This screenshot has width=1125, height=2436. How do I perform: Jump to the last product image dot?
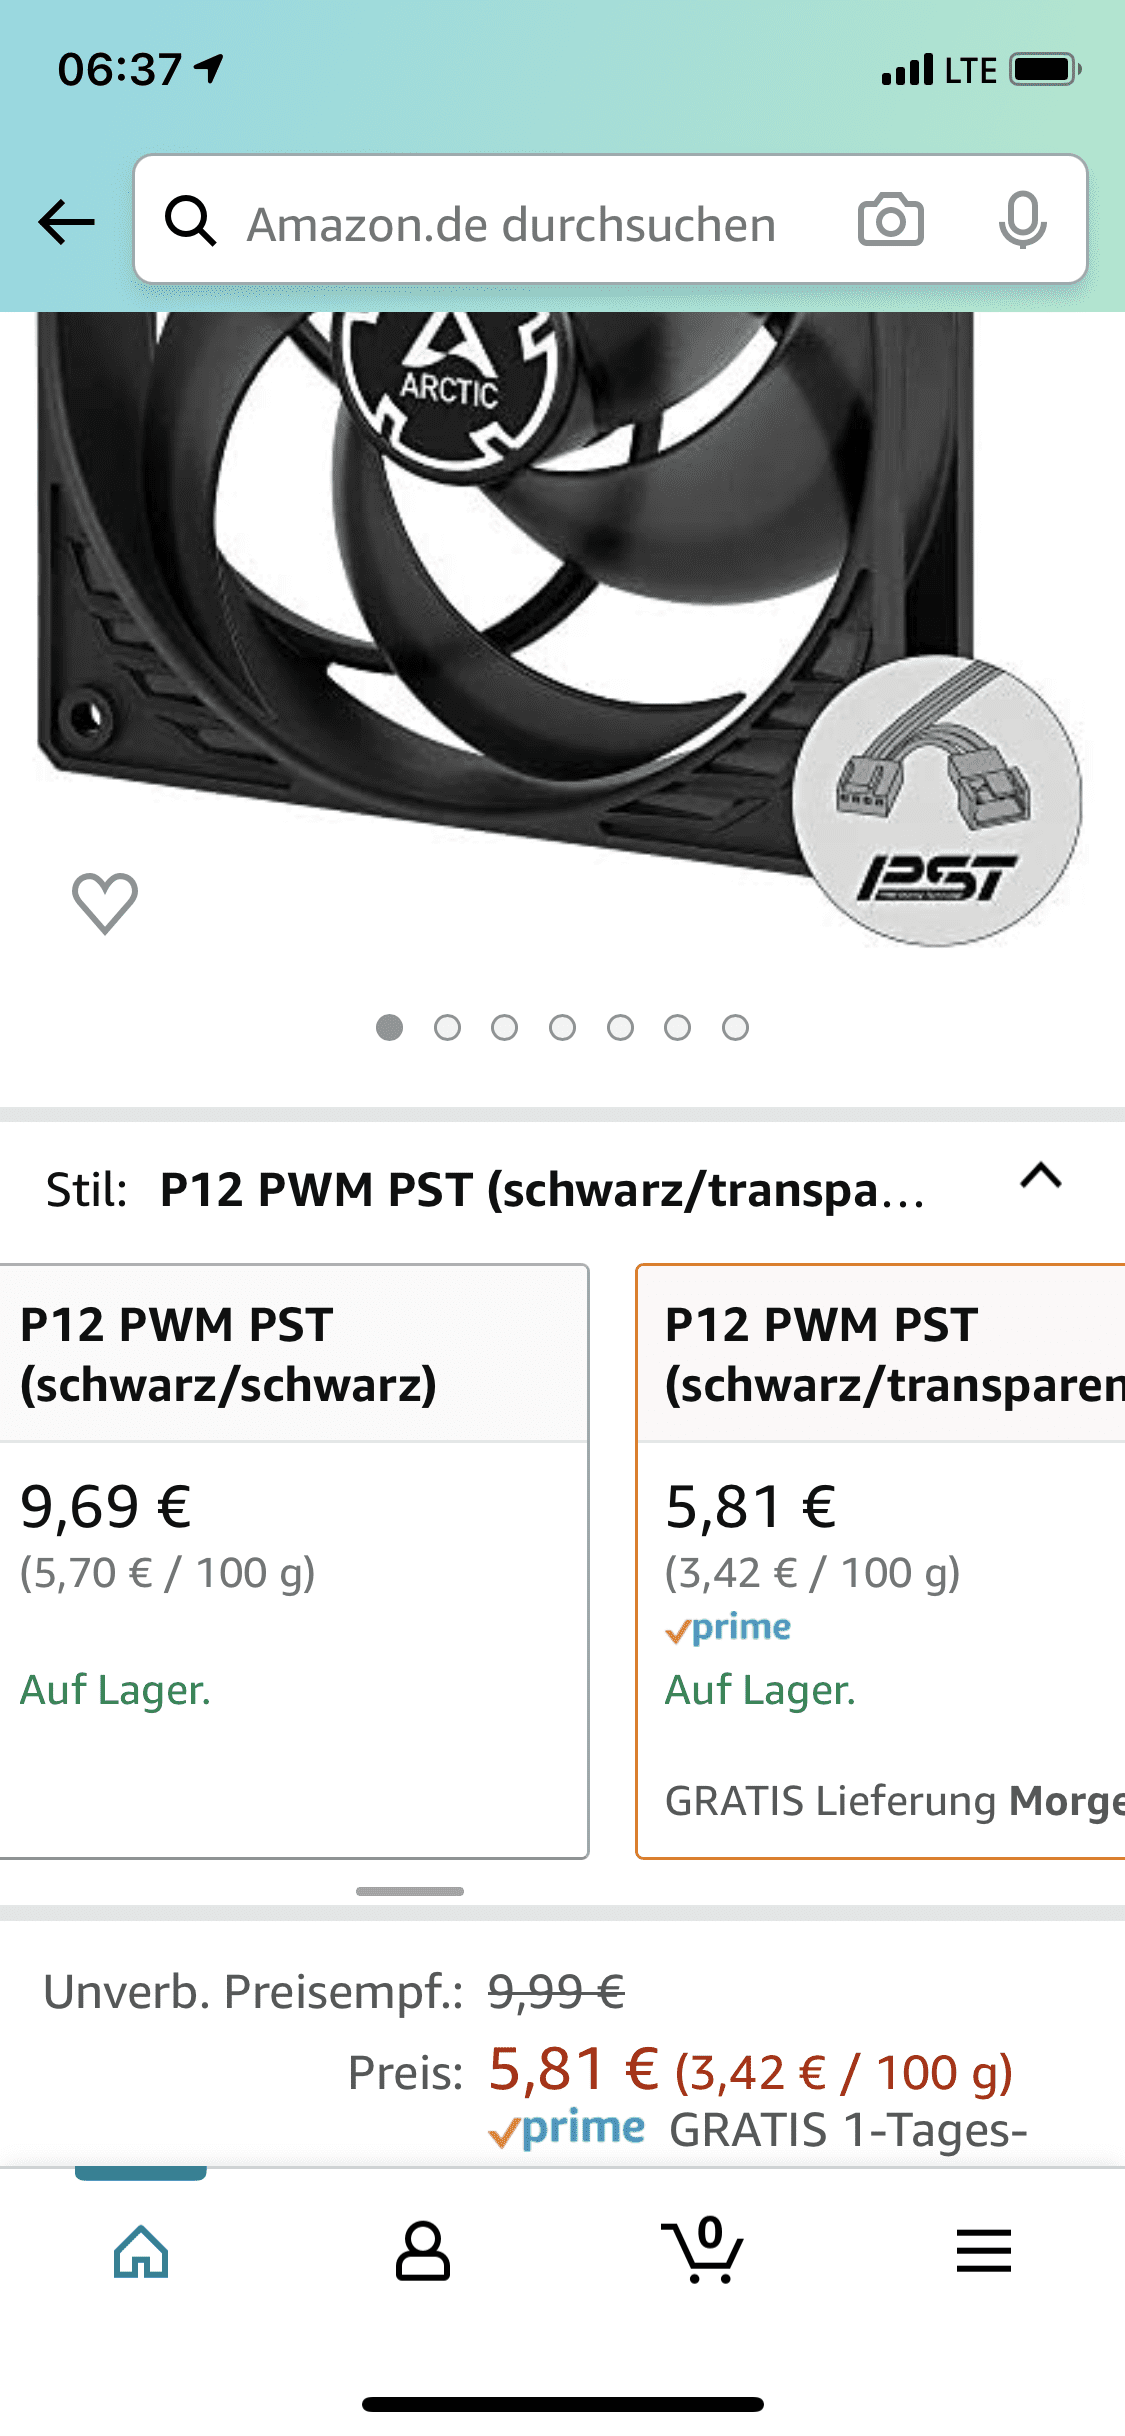tap(735, 1028)
